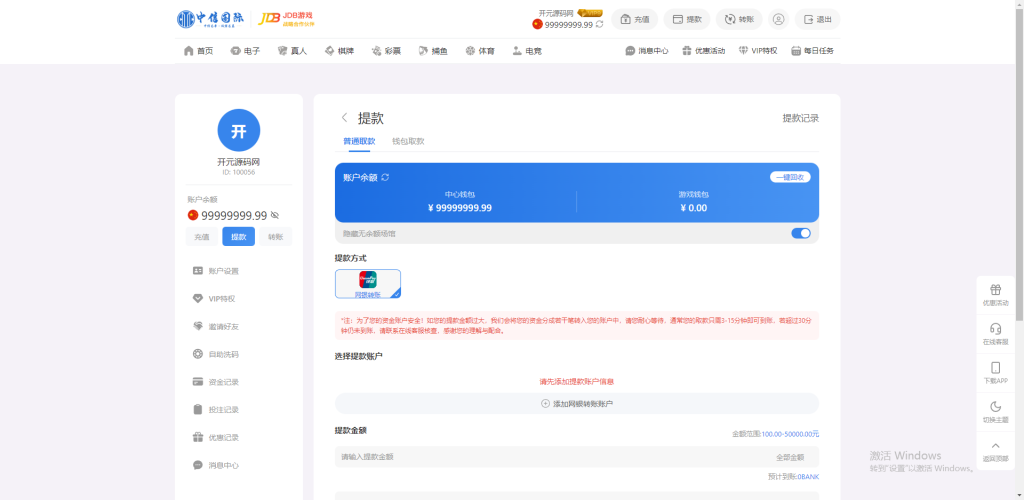Click the 转账 button in header
The width and height of the screenshot is (1024, 500).
pos(739,19)
